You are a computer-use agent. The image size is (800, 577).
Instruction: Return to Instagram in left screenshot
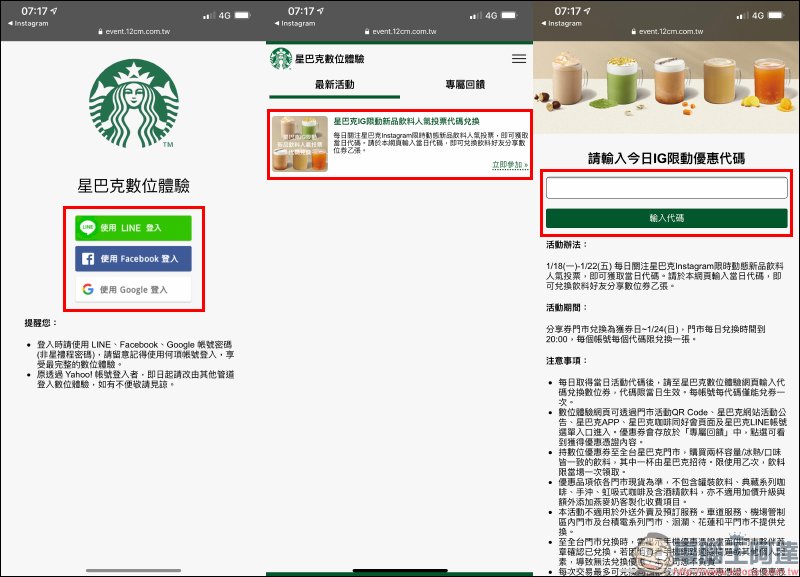[28, 23]
